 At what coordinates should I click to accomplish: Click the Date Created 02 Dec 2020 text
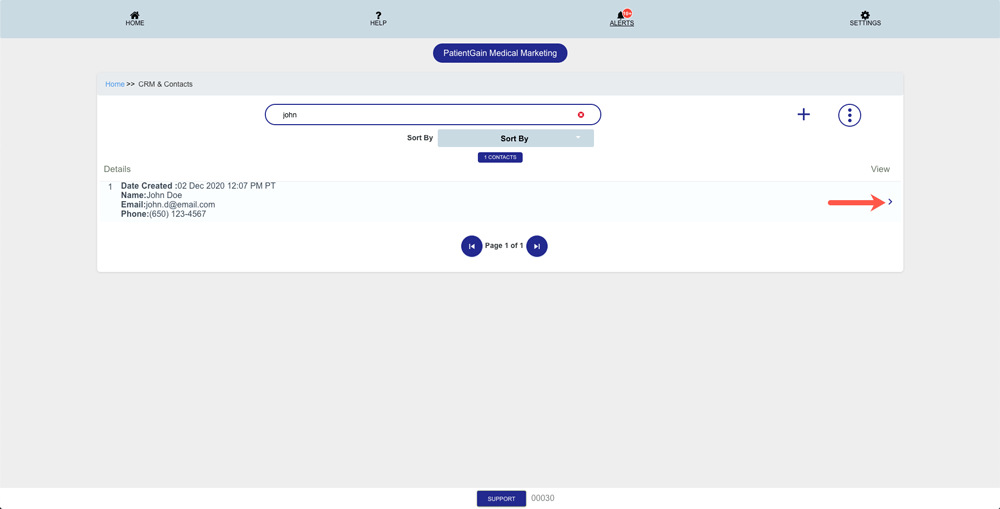click(x=198, y=186)
